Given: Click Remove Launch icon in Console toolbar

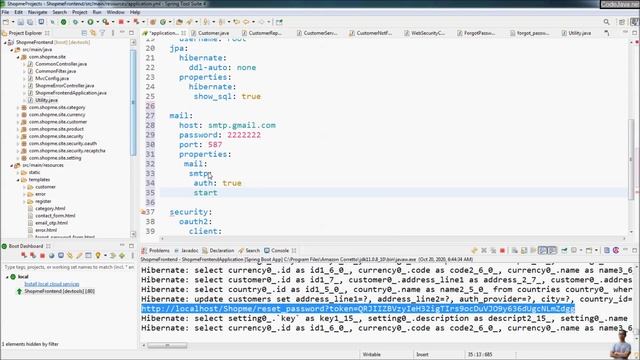Looking at the screenshot, I should 484,251.
